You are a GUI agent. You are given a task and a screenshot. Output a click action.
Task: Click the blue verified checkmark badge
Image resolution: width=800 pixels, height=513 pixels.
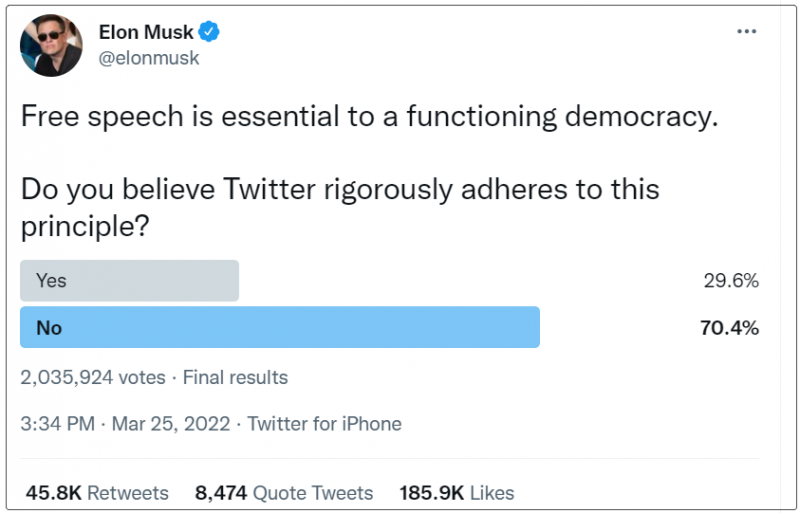(x=209, y=32)
